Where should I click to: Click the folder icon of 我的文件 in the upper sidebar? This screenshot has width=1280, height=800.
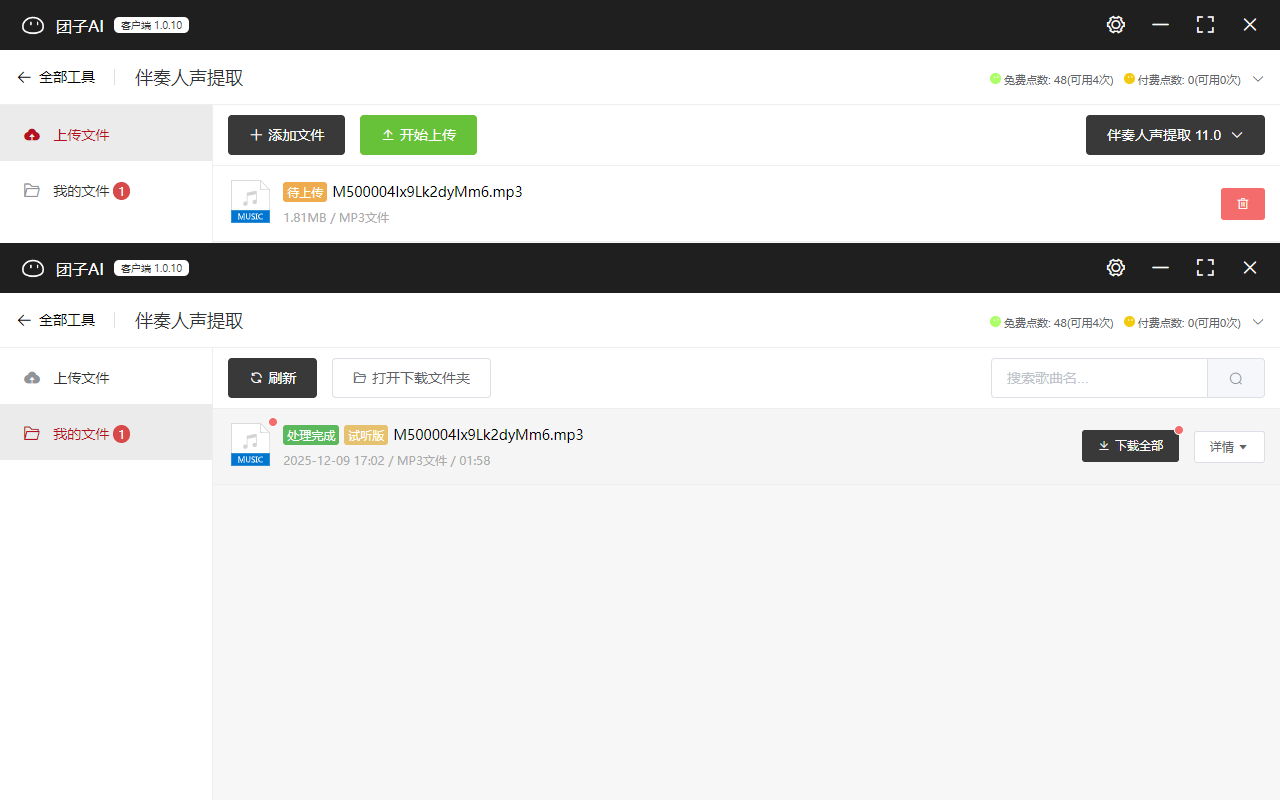point(32,191)
